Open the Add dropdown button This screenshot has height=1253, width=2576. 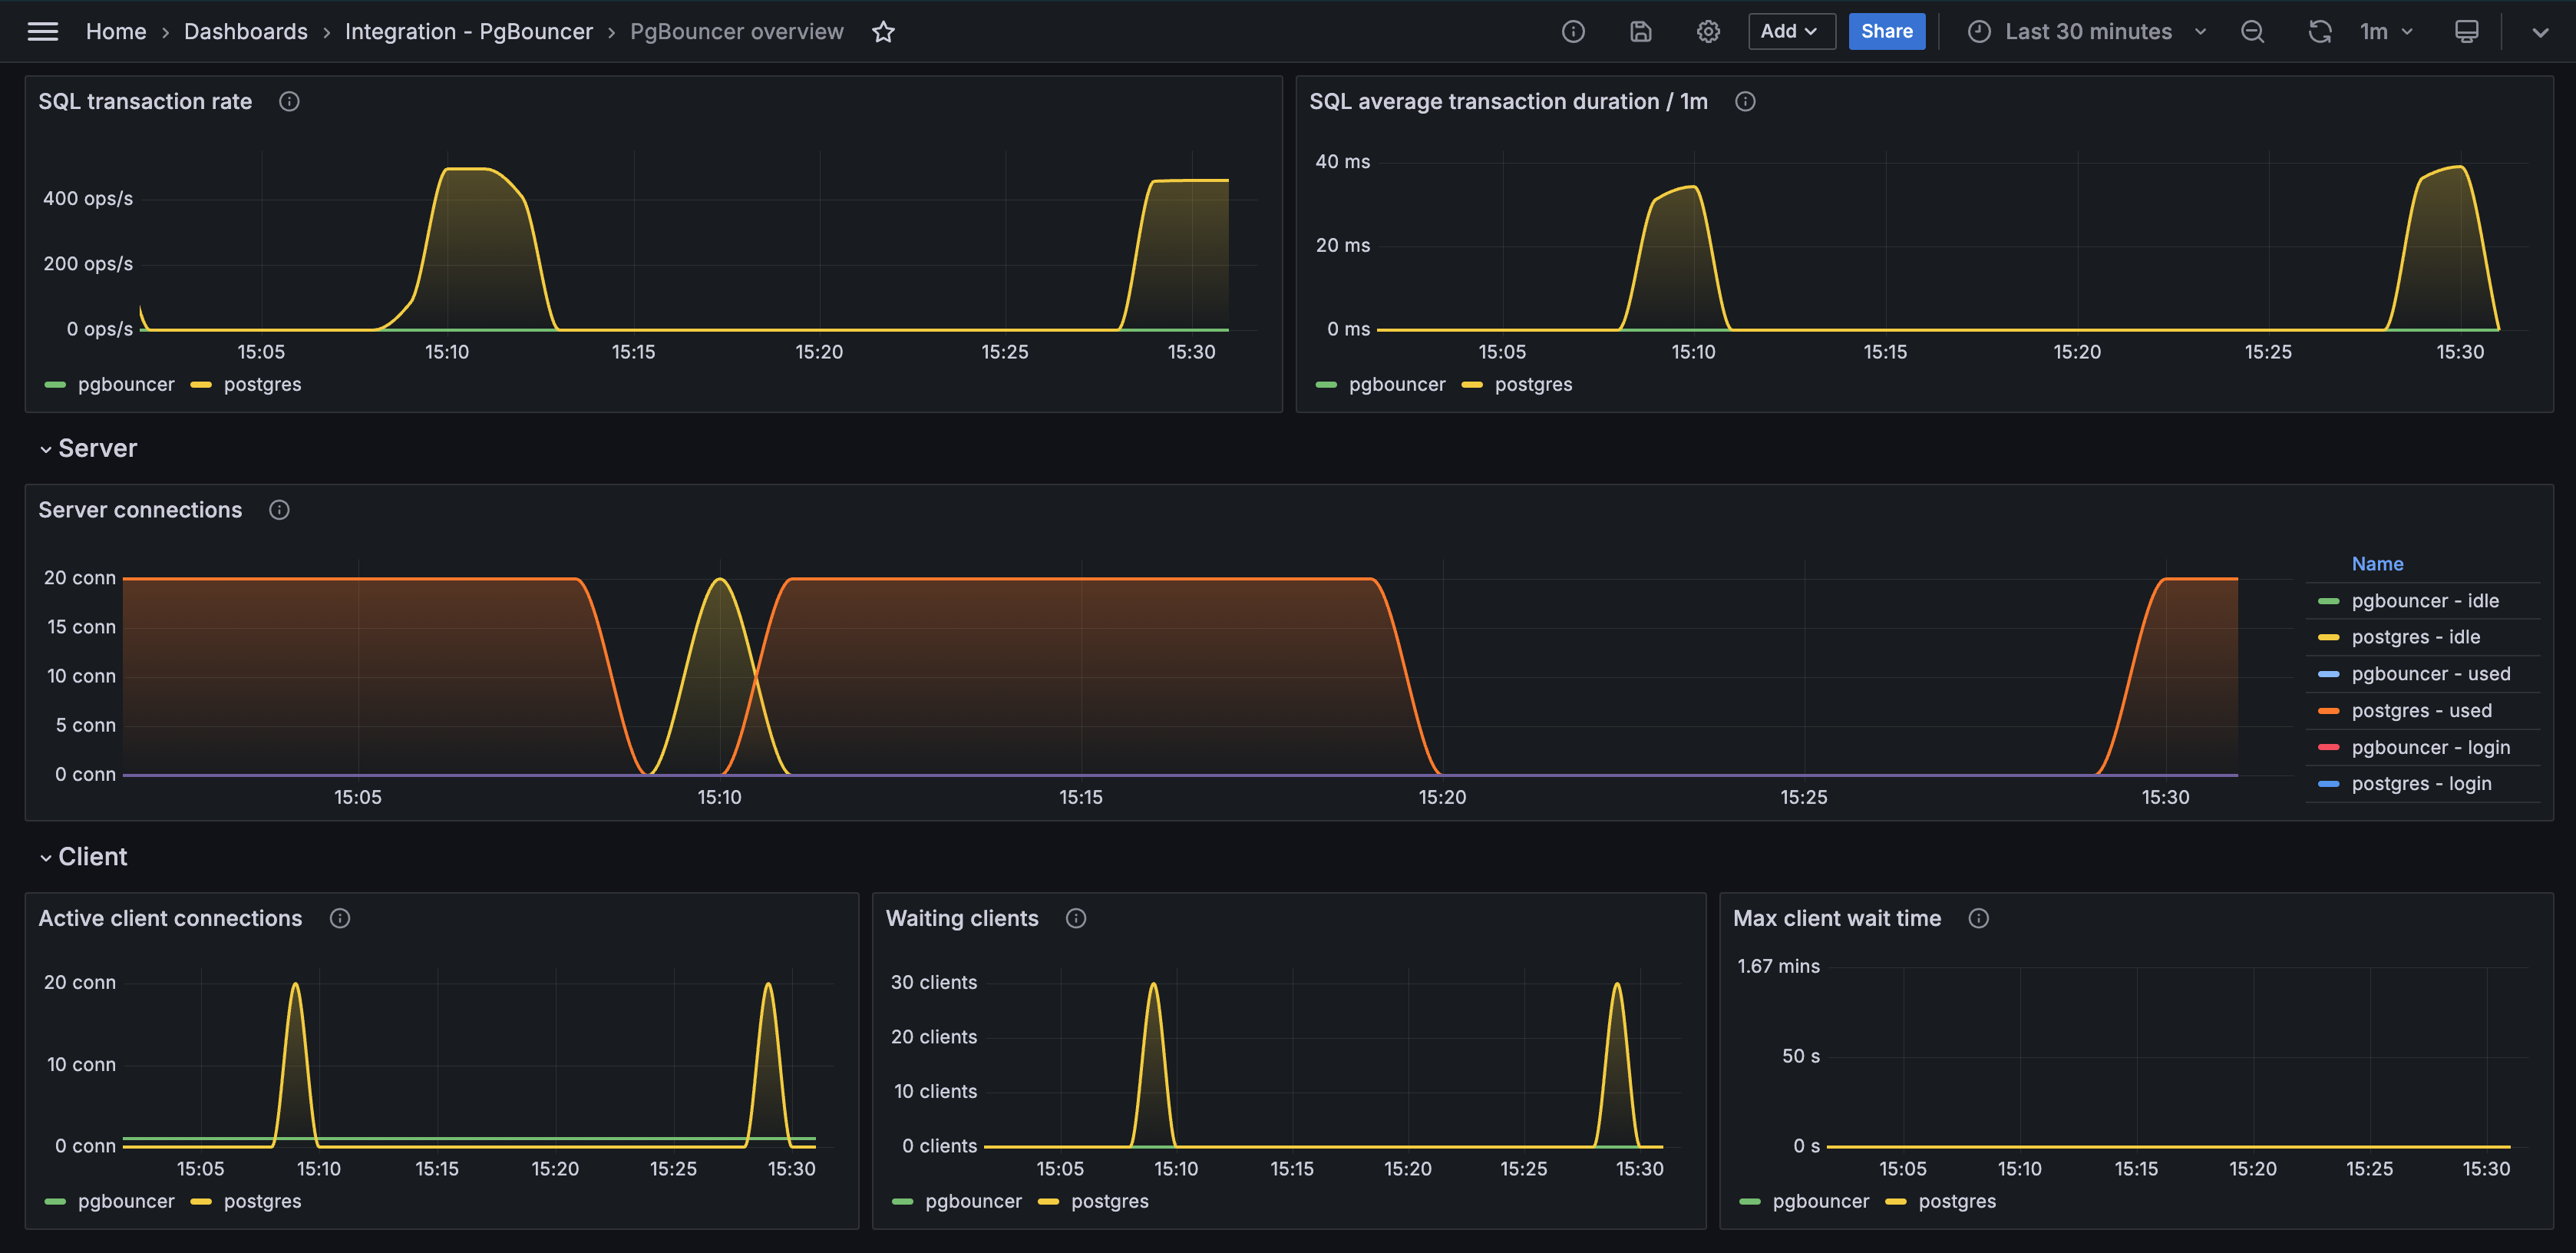(x=1790, y=32)
